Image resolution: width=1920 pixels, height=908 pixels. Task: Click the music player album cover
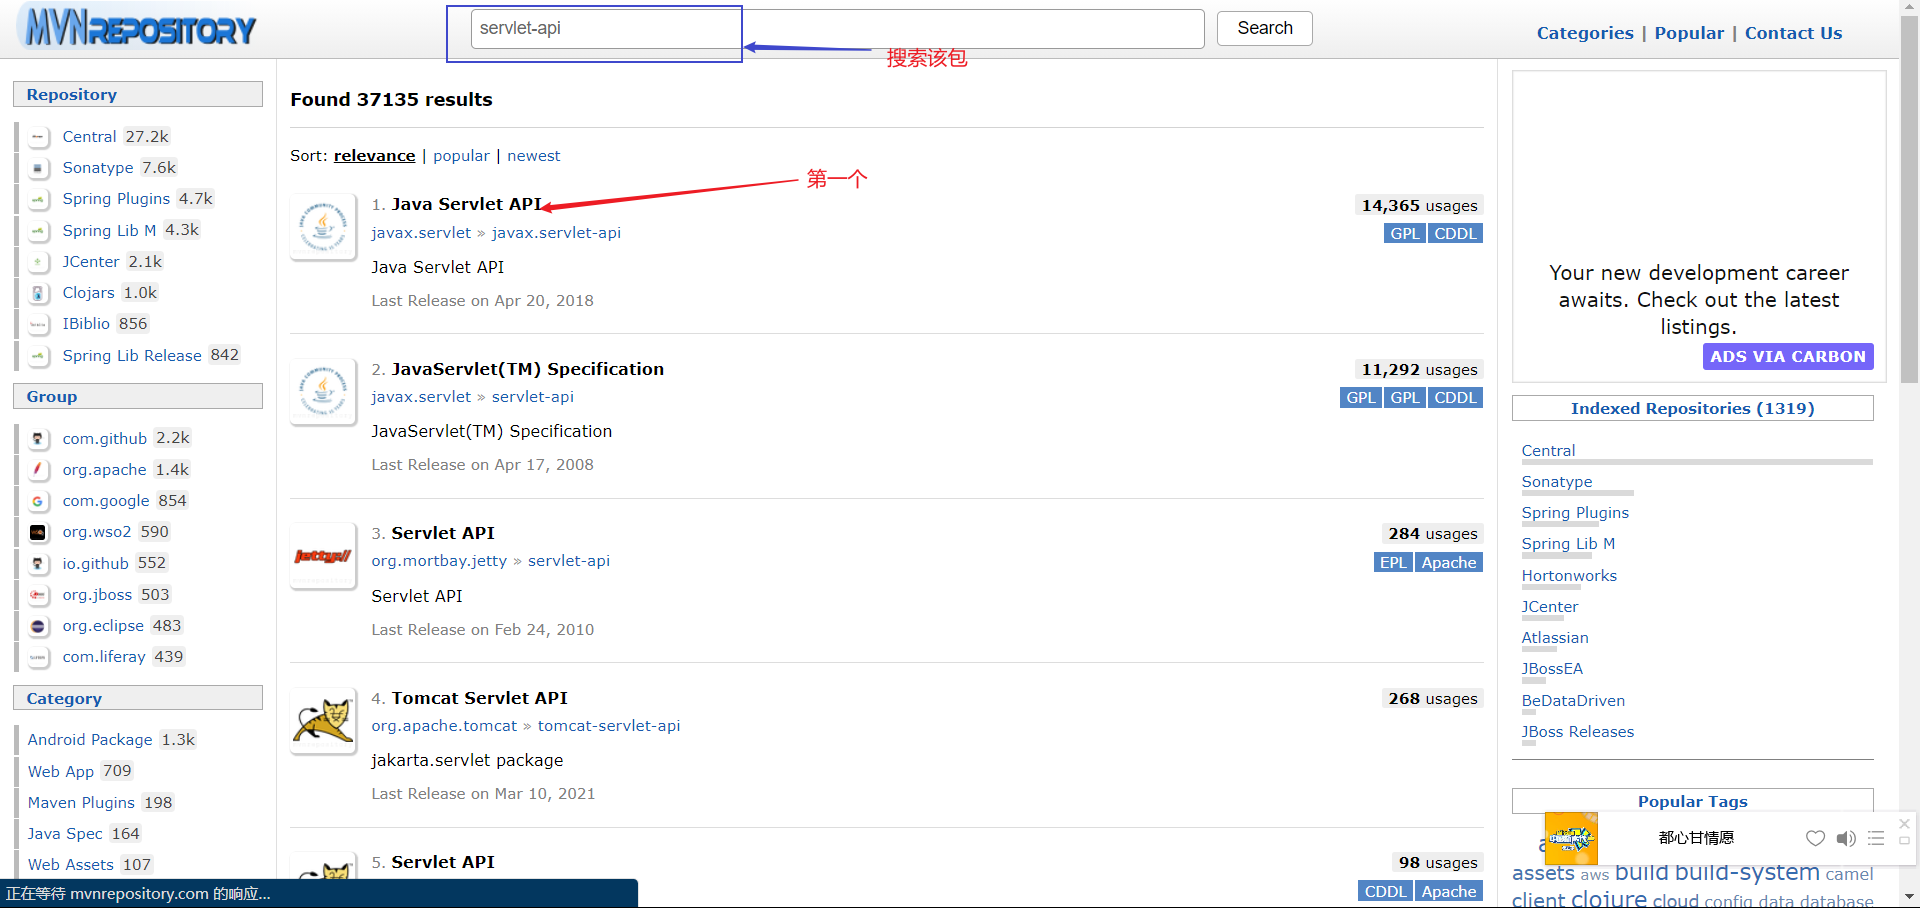click(x=1571, y=838)
